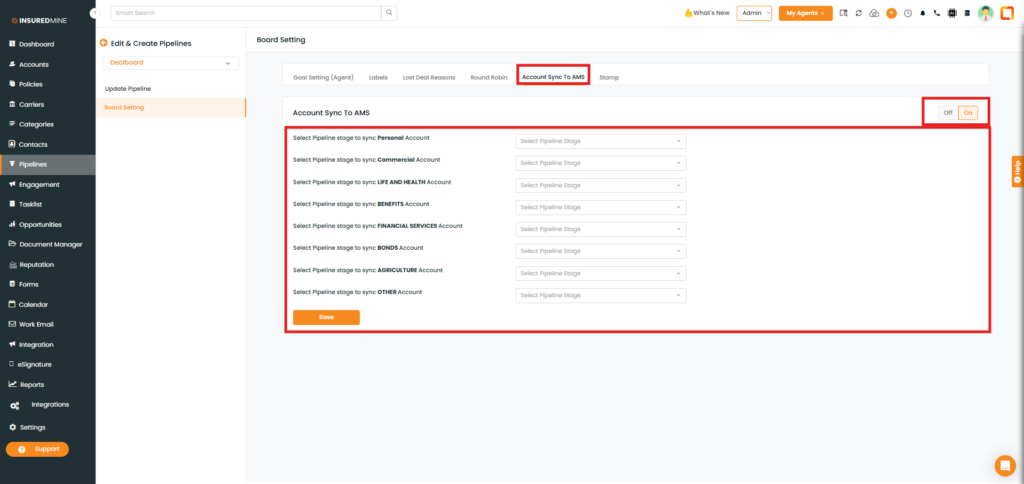Open the Dealboard pipeline dropdown
Screen dimensions: 1024x484
170,63
